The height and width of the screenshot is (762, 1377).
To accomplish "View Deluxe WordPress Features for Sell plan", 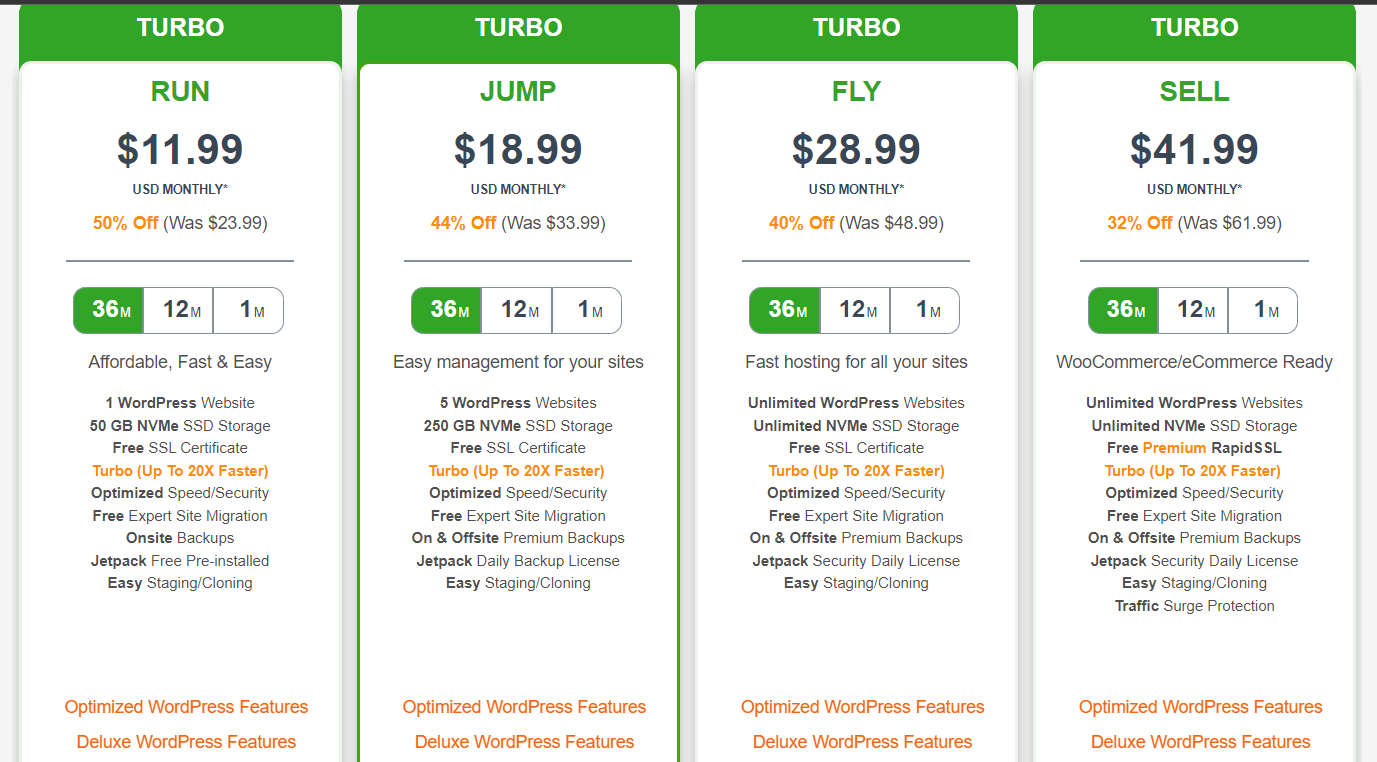I will [1200, 742].
